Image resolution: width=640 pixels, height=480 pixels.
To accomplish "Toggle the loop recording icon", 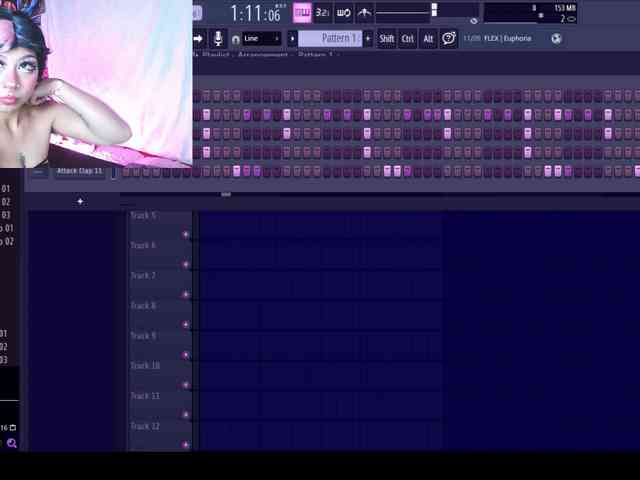I will 343,13.
